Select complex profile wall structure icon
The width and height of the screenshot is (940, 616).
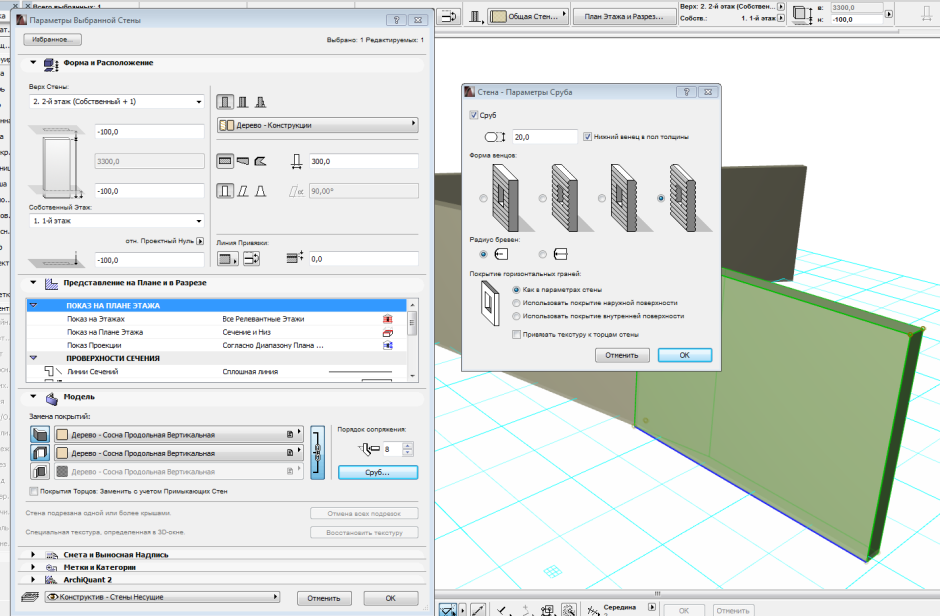click(x=260, y=102)
